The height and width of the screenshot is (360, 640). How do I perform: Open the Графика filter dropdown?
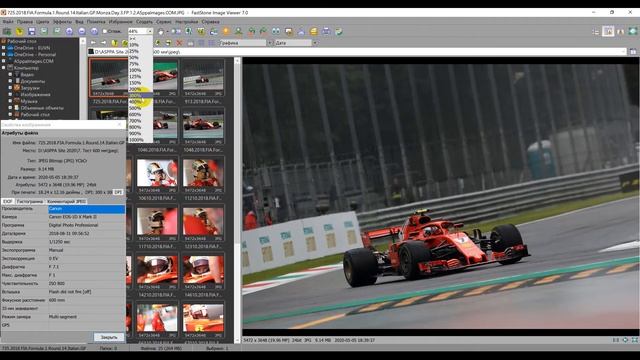[x=269, y=43]
